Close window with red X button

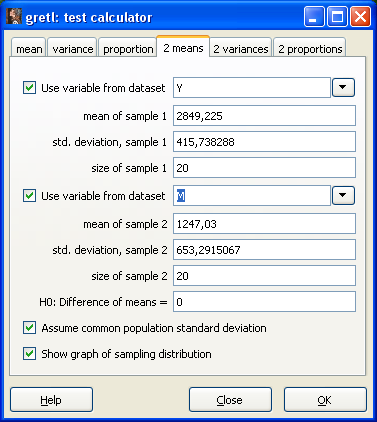coord(360,17)
